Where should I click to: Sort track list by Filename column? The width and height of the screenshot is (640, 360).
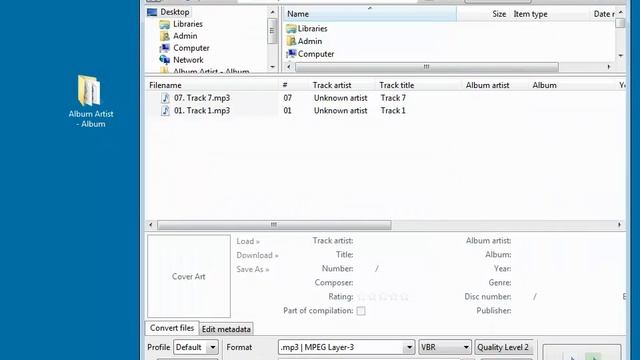coord(165,85)
